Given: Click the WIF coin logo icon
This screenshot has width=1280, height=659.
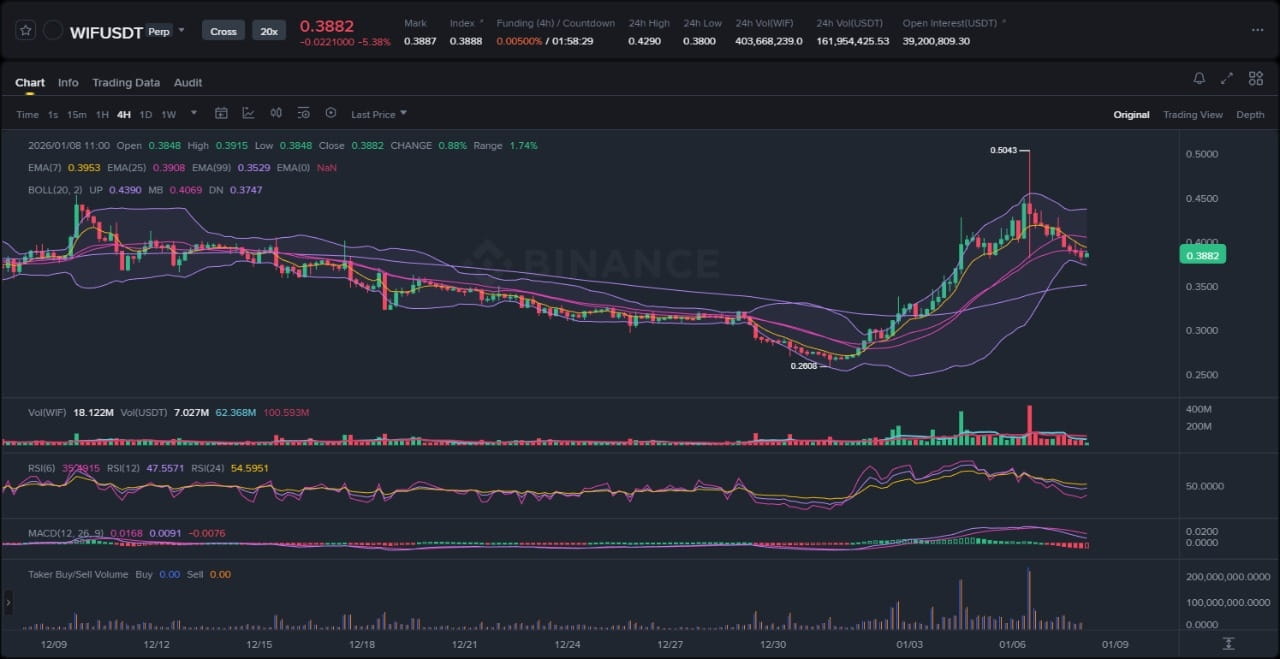Looking at the screenshot, I should (x=54, y=31).
